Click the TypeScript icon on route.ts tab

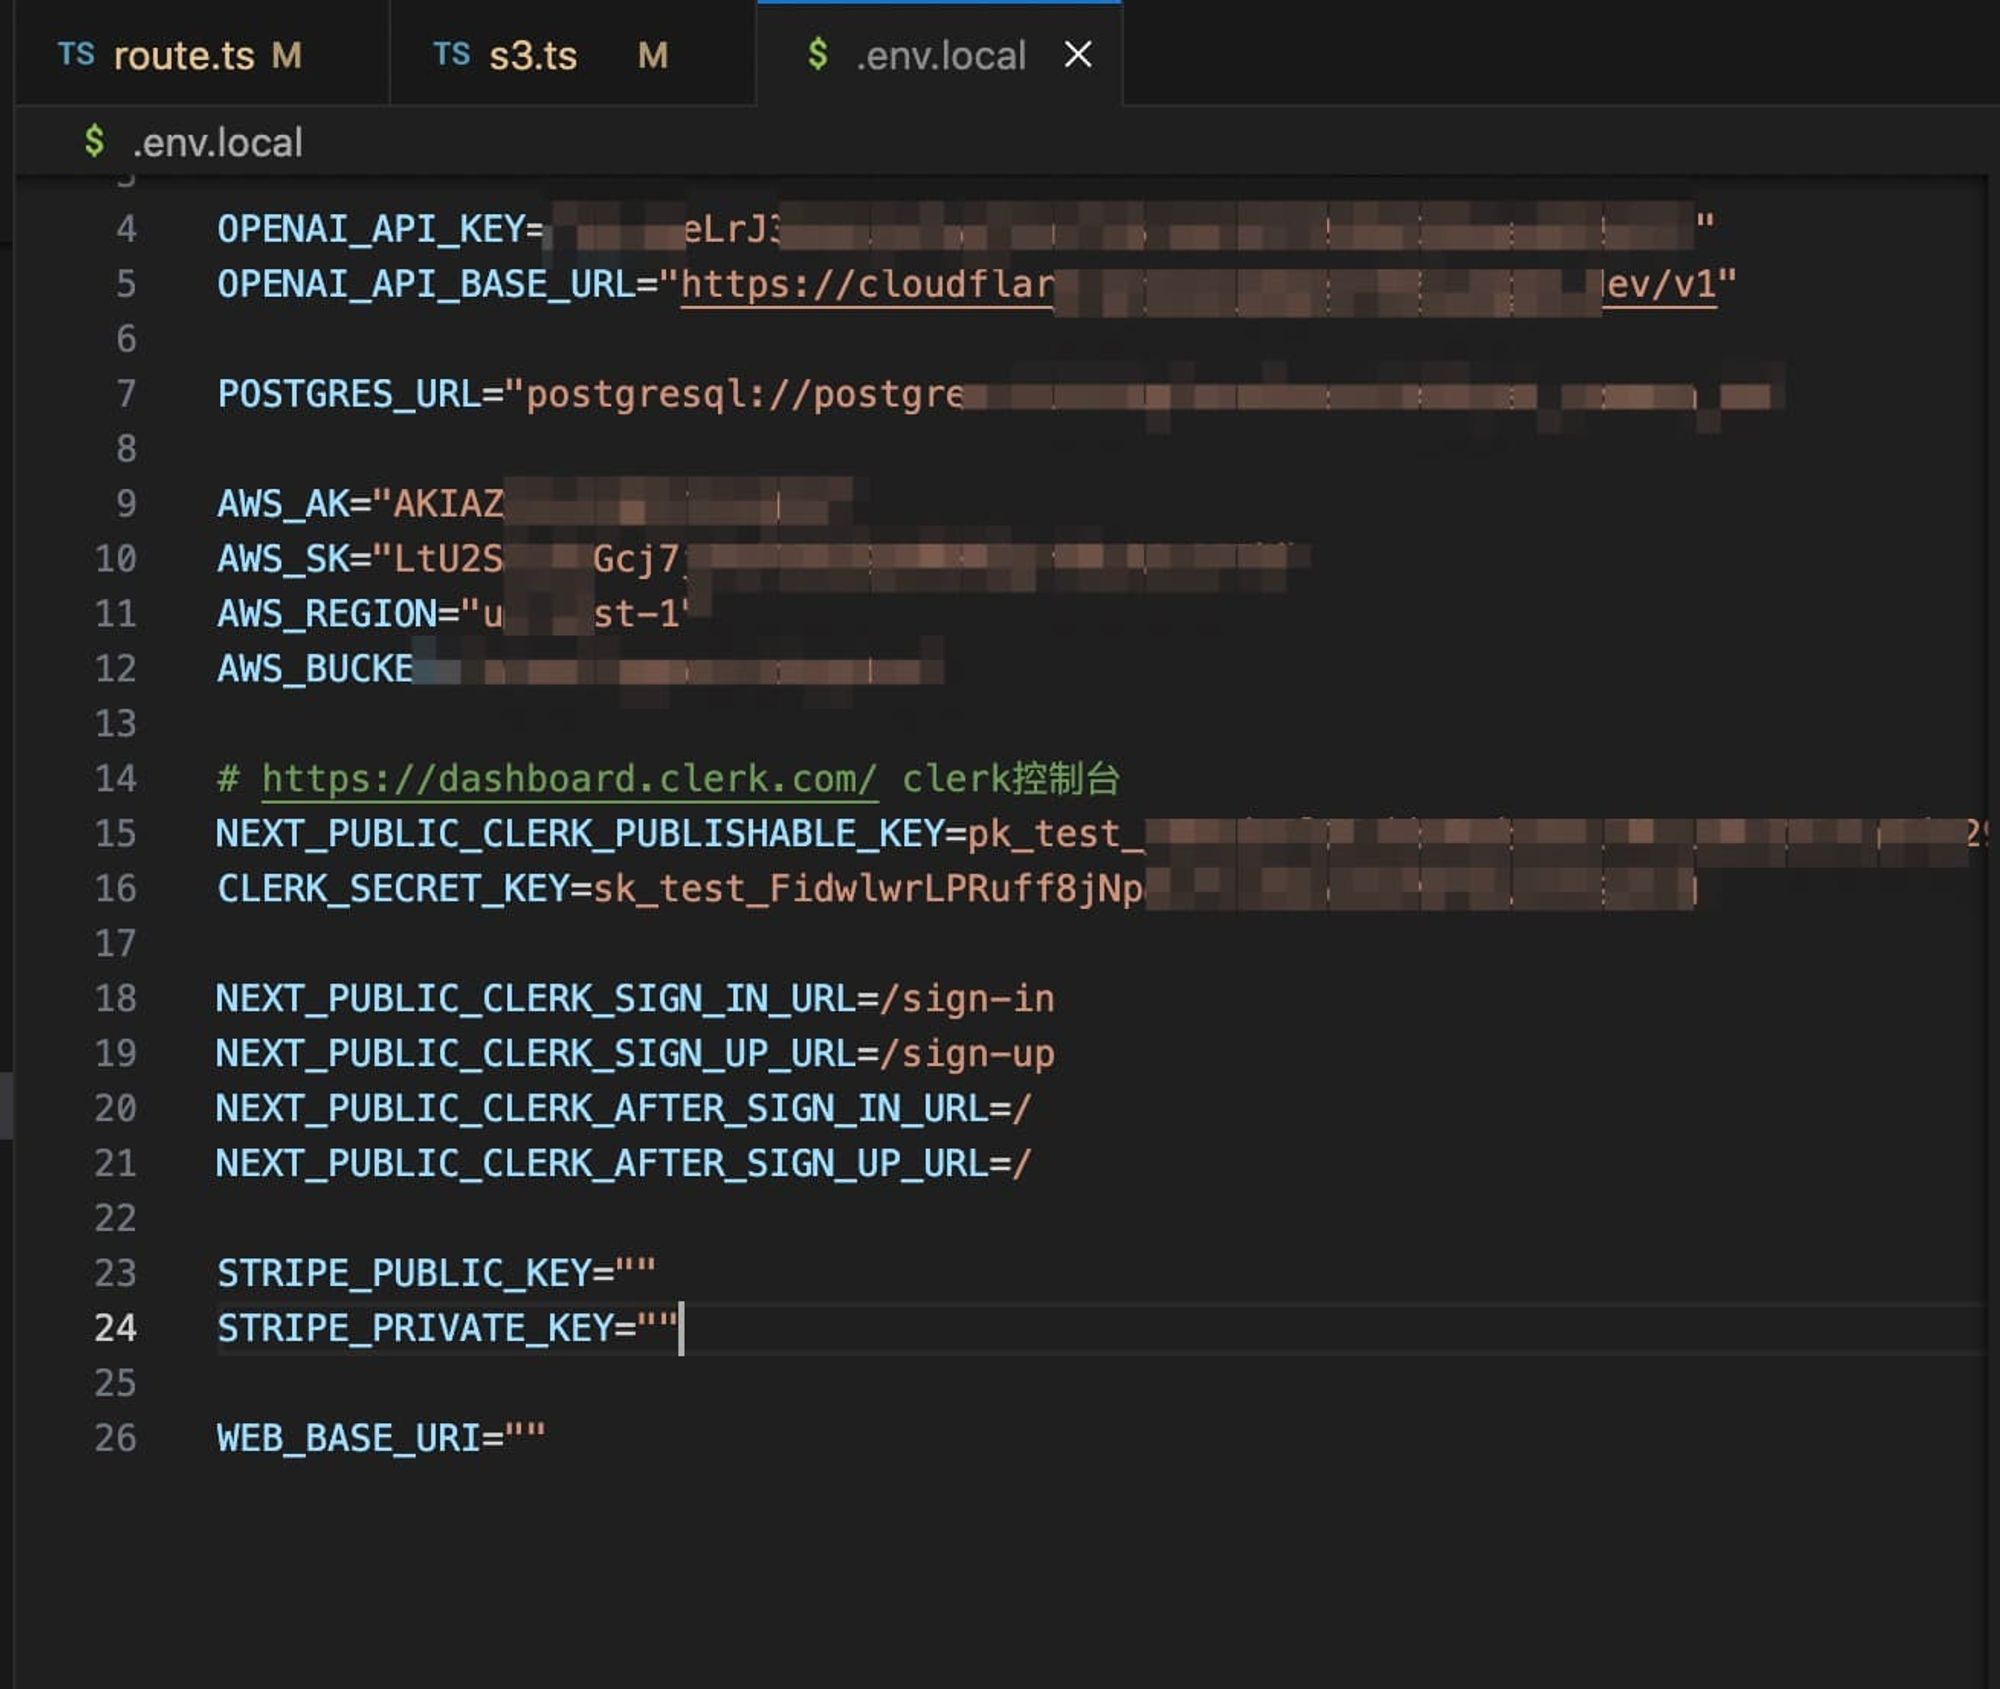coord(76,54)
